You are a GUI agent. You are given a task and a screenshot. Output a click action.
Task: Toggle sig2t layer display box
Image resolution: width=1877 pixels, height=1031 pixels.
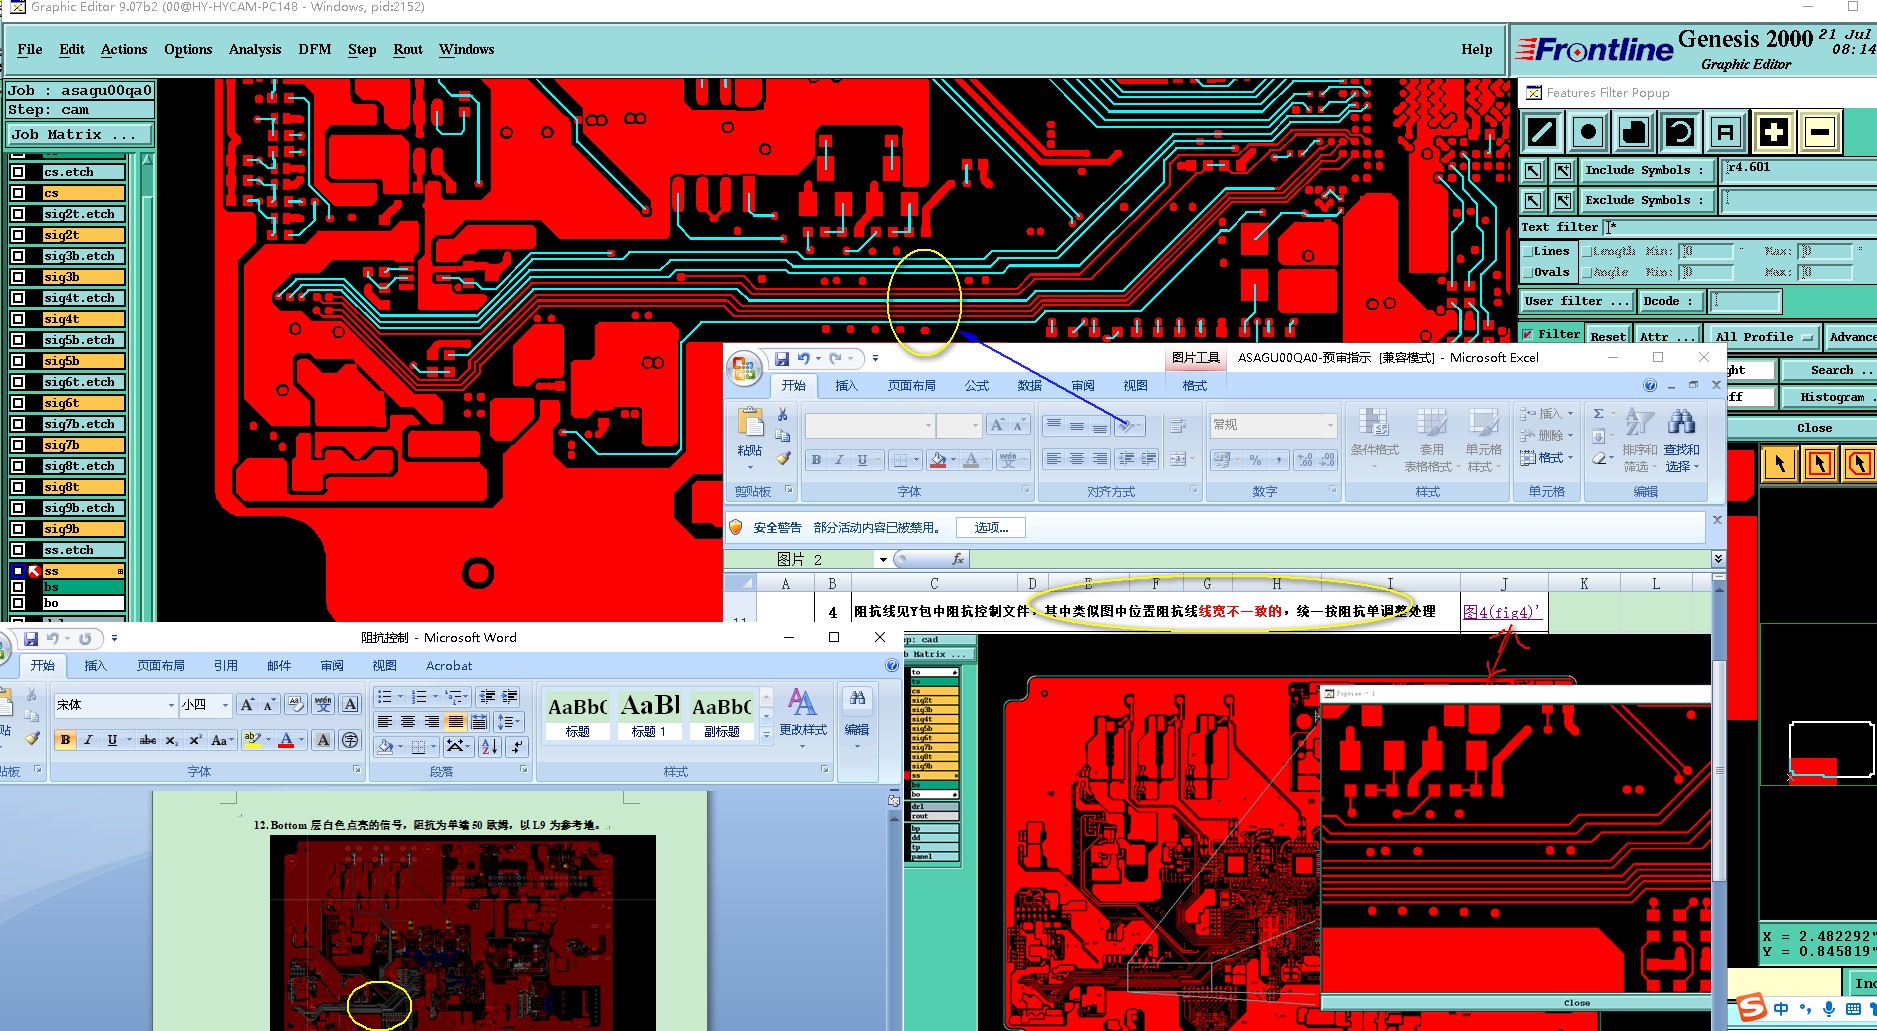click(18, 235)
